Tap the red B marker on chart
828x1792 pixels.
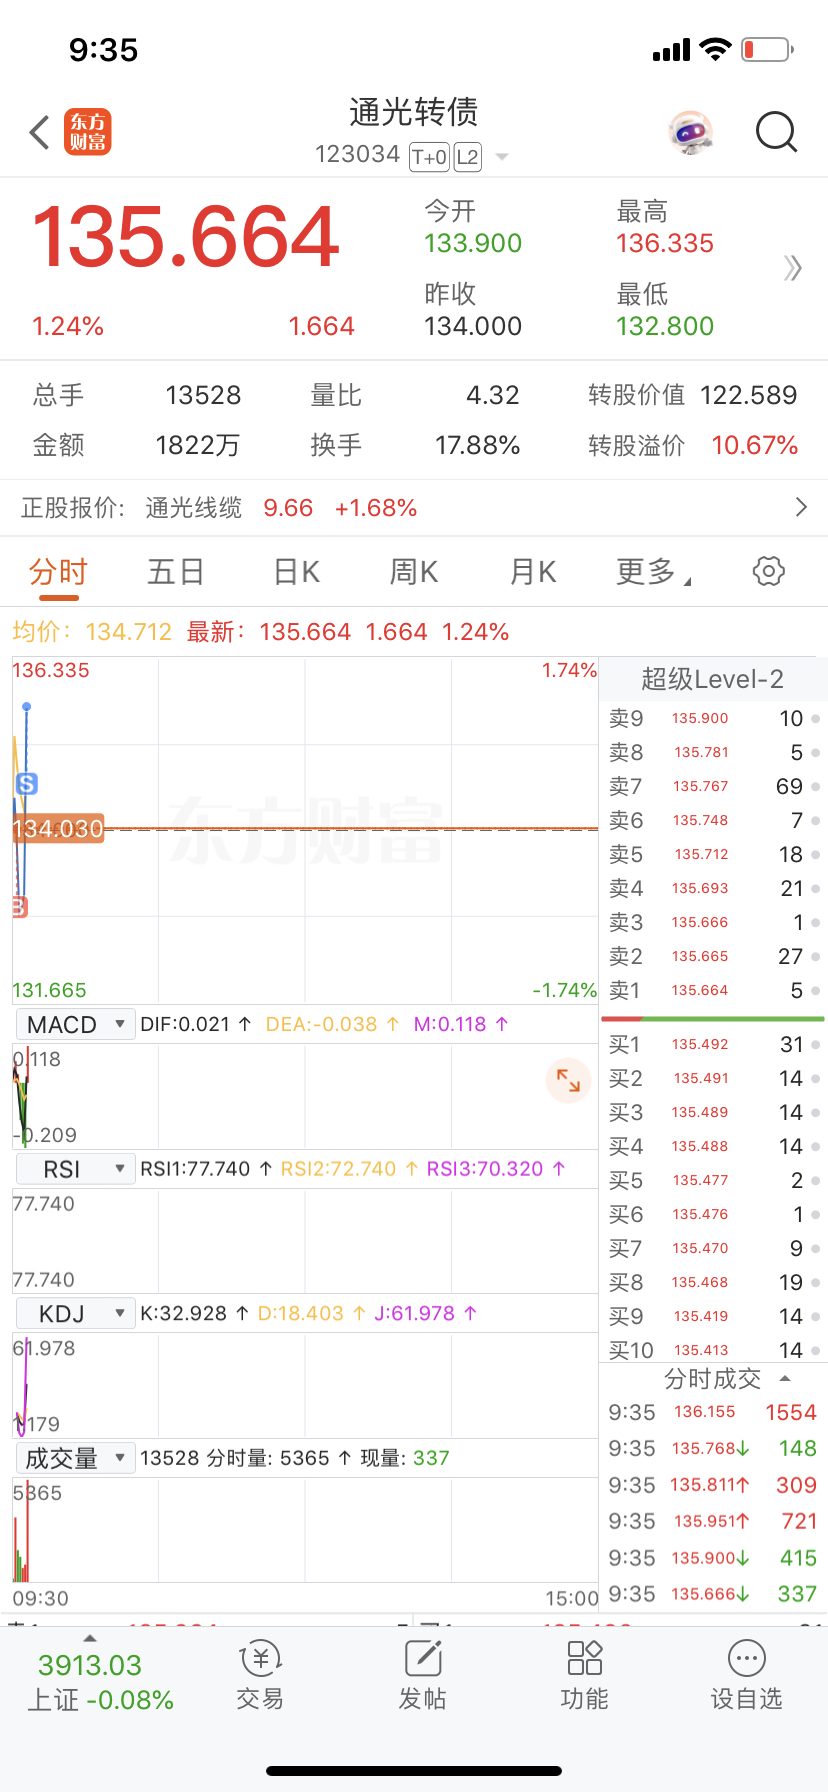click(20, 907)
